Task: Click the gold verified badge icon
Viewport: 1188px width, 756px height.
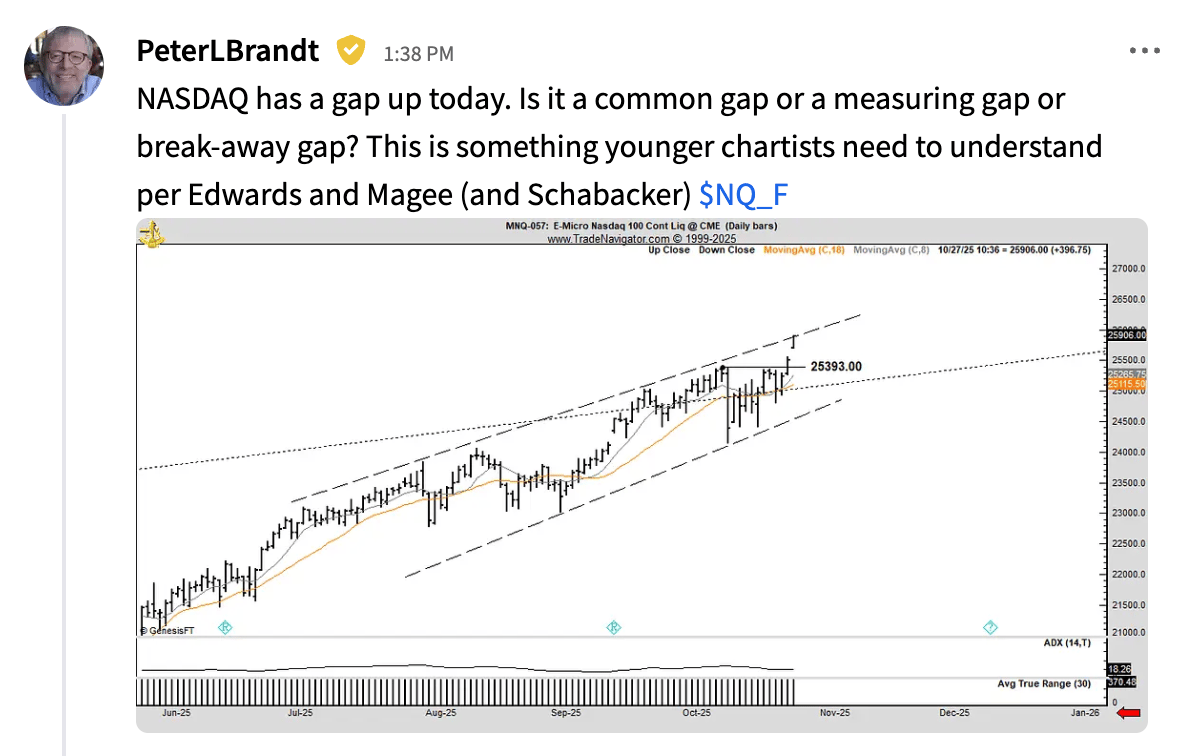Action: point(350,51)
